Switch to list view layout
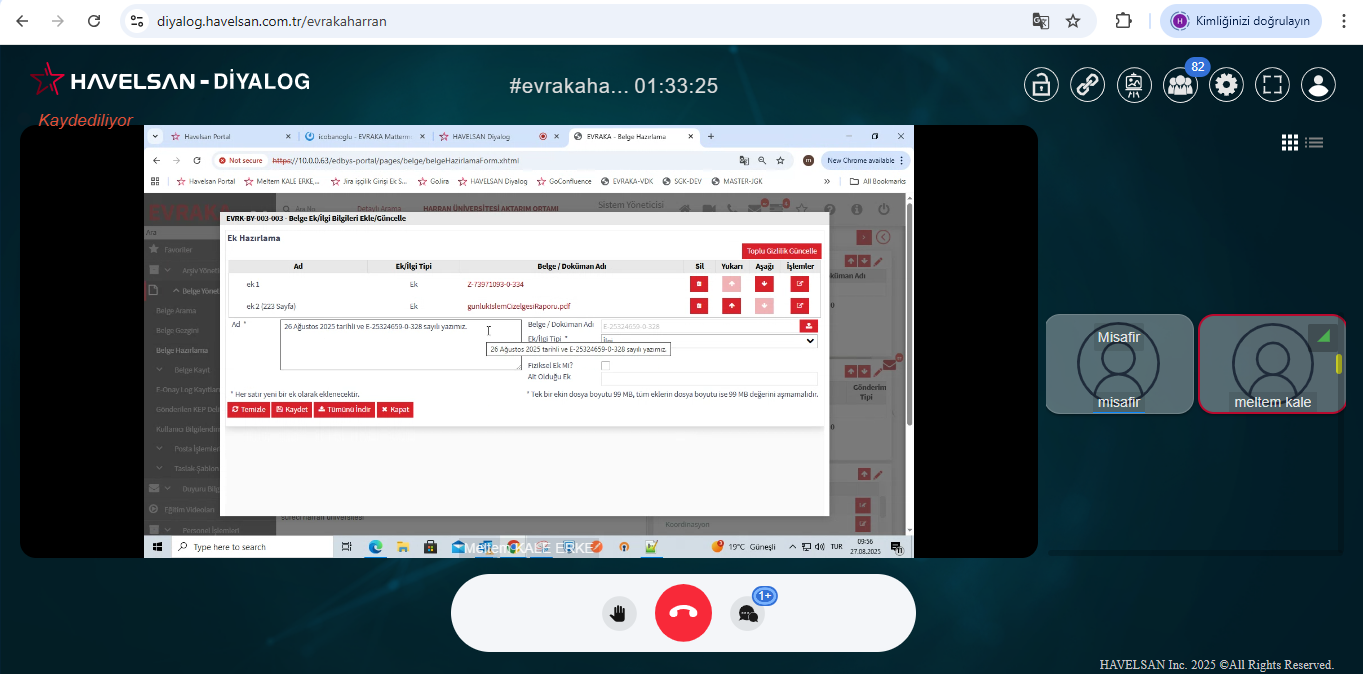The image size is (1363, 674). tap(1314, 143)
